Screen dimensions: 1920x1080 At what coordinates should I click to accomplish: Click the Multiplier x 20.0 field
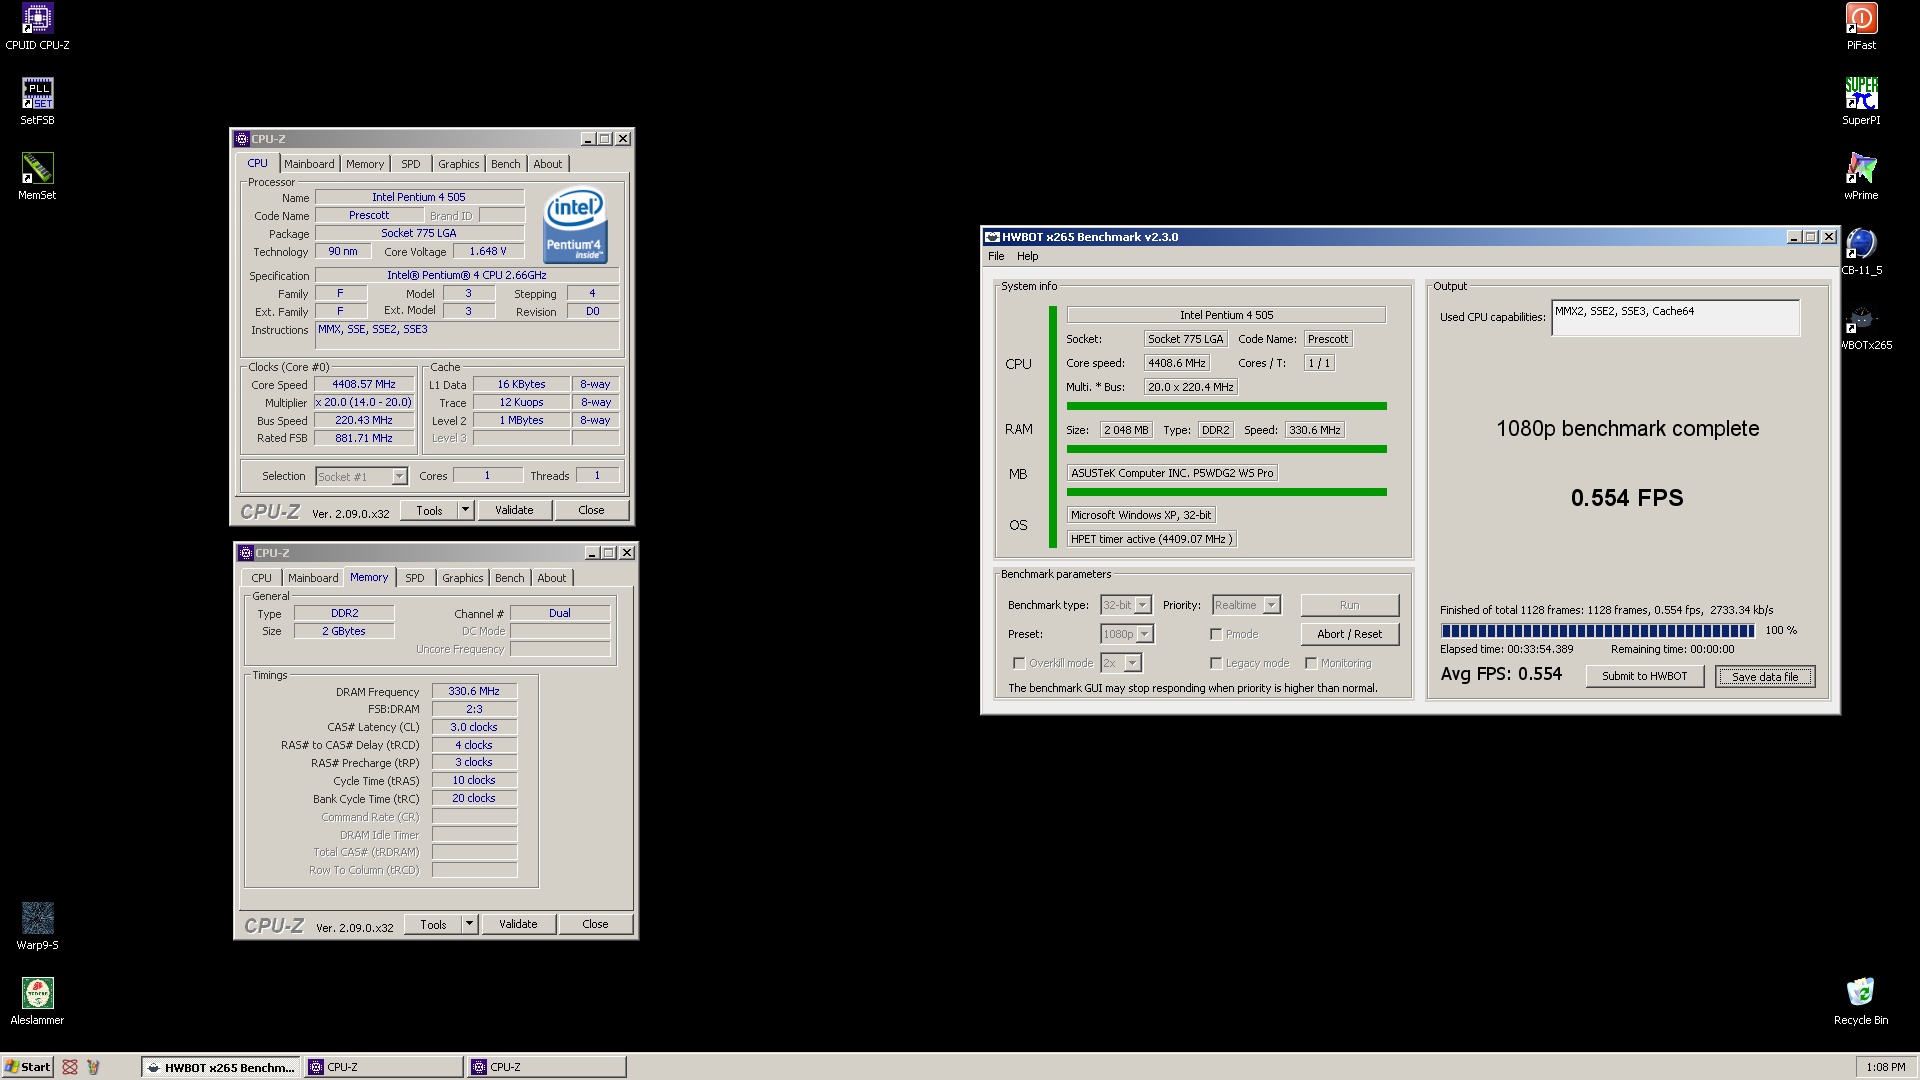(x=364, y=402)
